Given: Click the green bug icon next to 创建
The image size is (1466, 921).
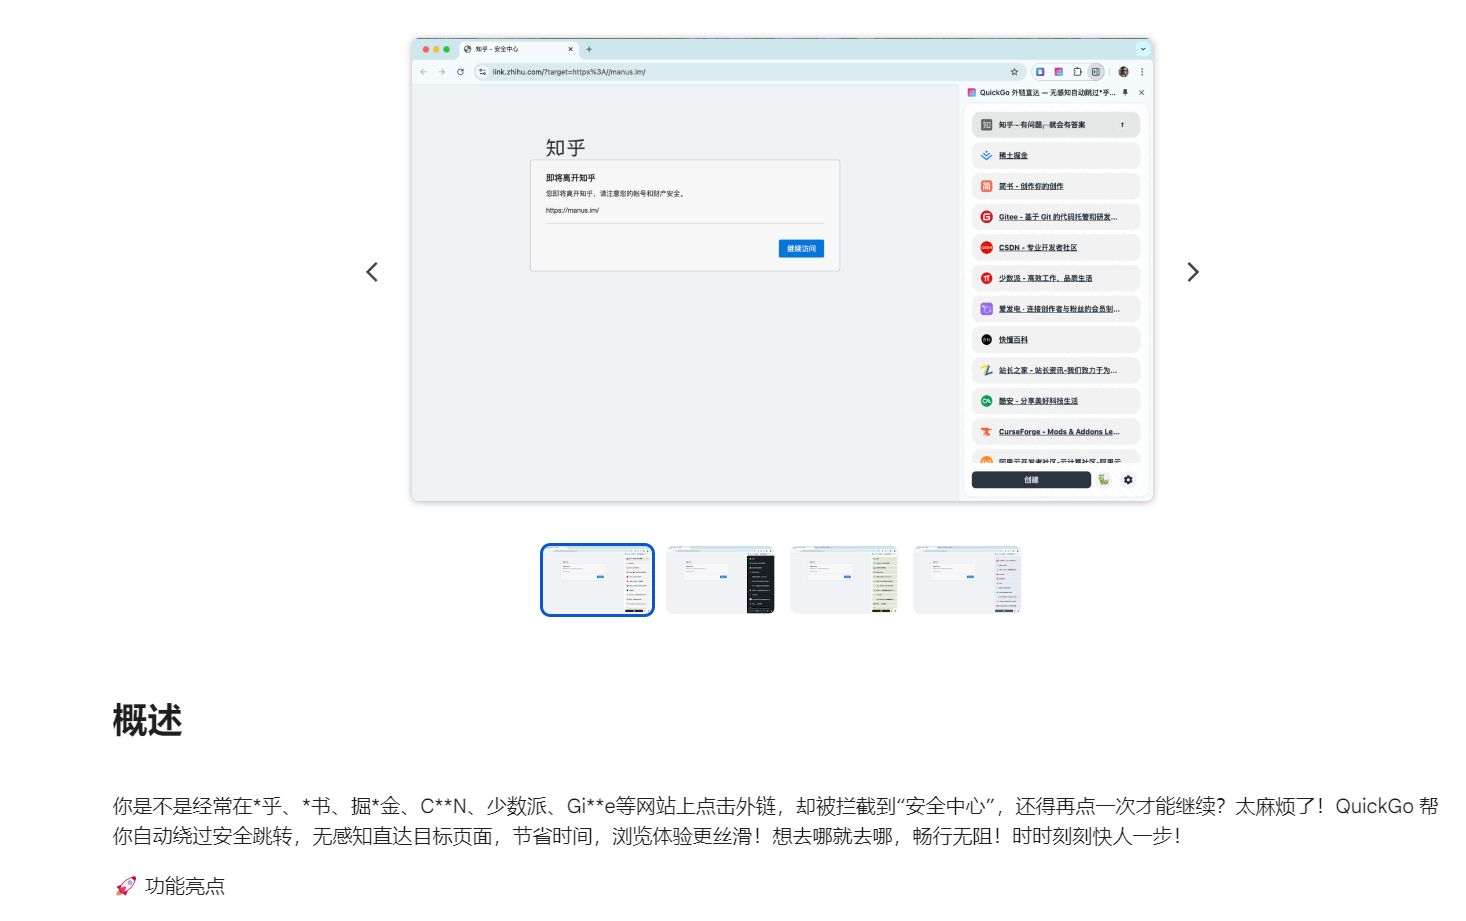Looking at the screenshot, I should tap(1104, 480).
